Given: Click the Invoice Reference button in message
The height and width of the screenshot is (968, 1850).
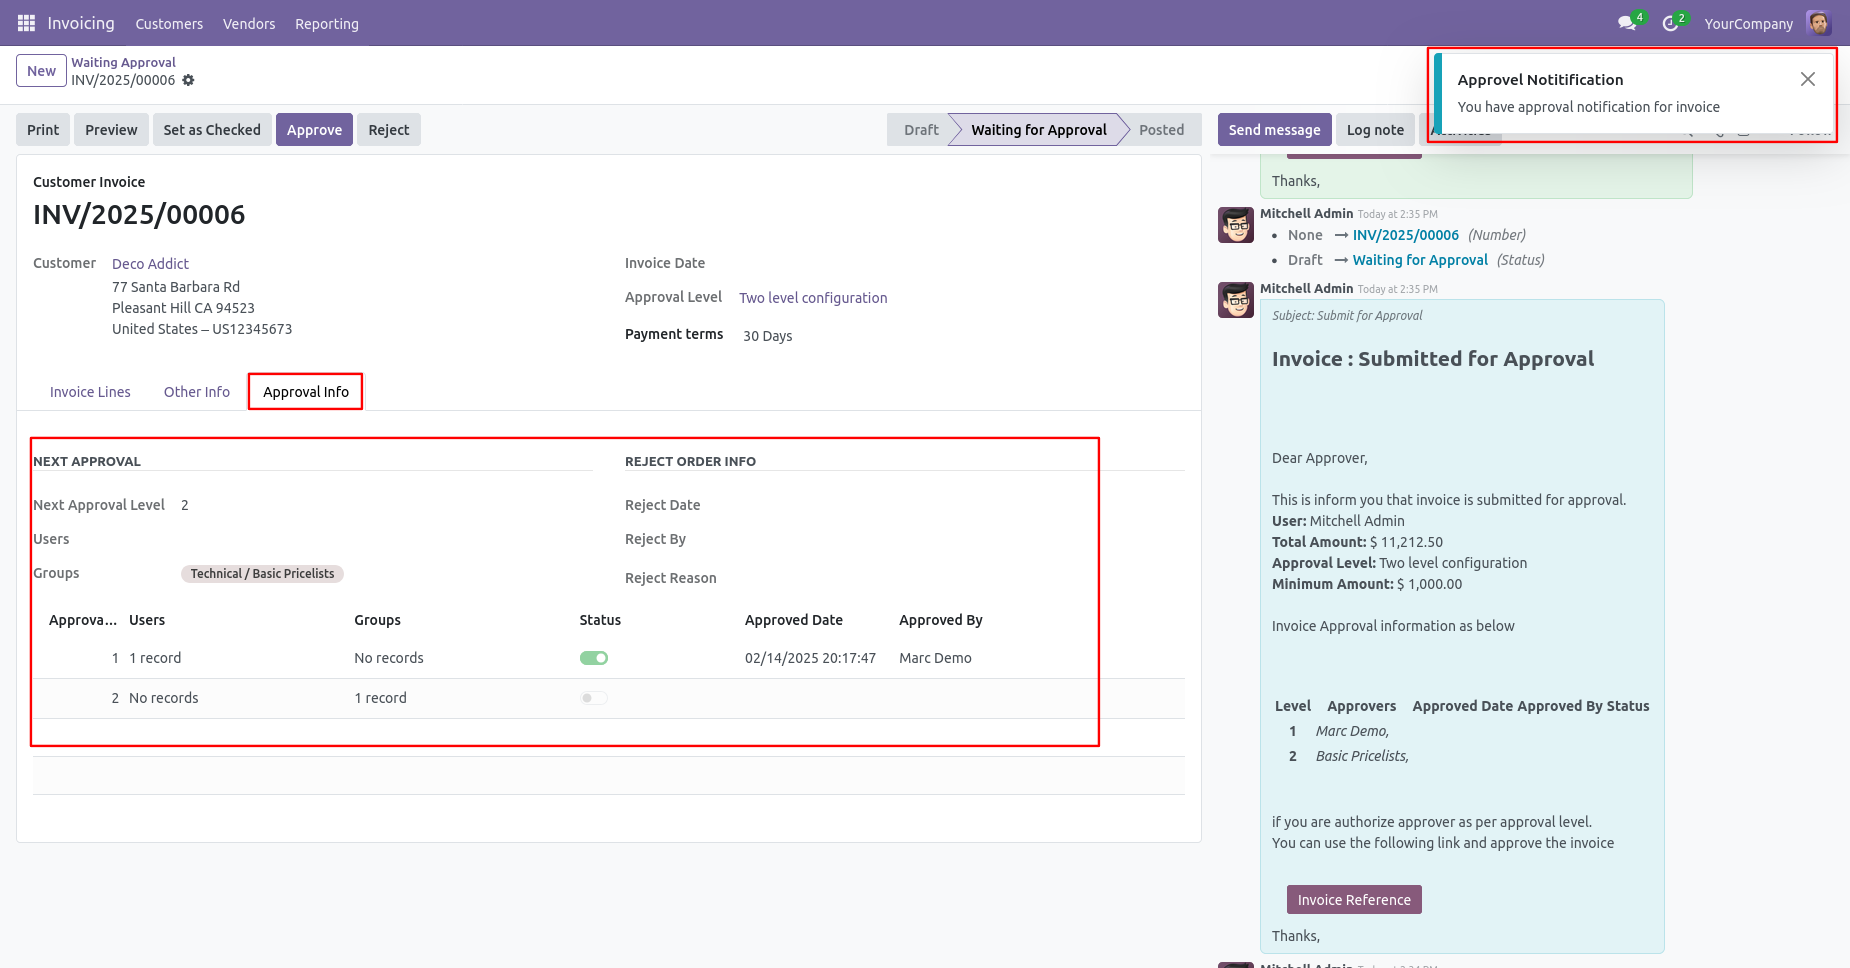Looking at the screenshot, I should (x=1354, y=900).
